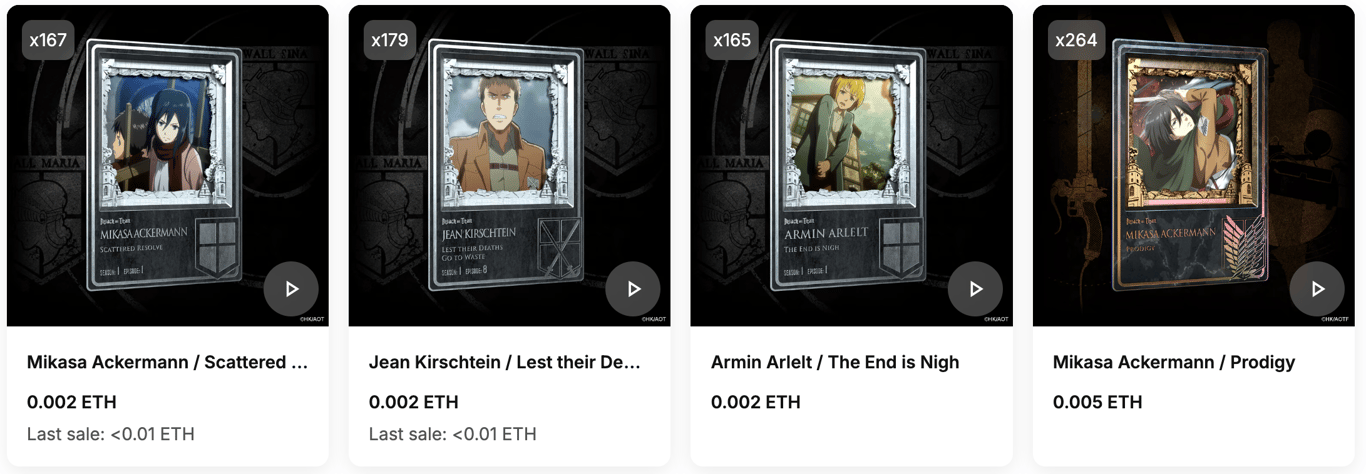Play the Mikasa Ackermann Scattered Resolve card video
The width and height of the screenshot is (1366, 474).
click(x=291, y=289)
